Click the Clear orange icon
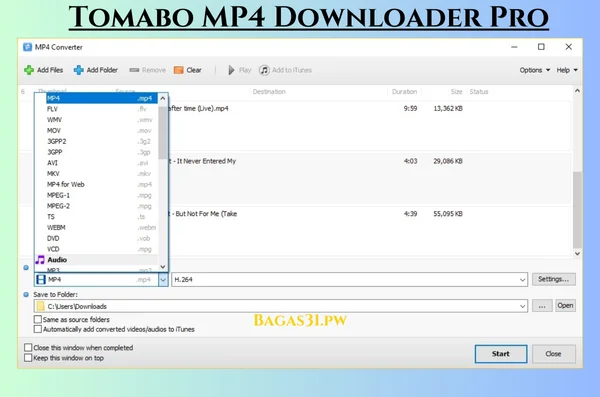Image resolution: width=600 pixels, height=397 pixels. (x=178, y=70)
